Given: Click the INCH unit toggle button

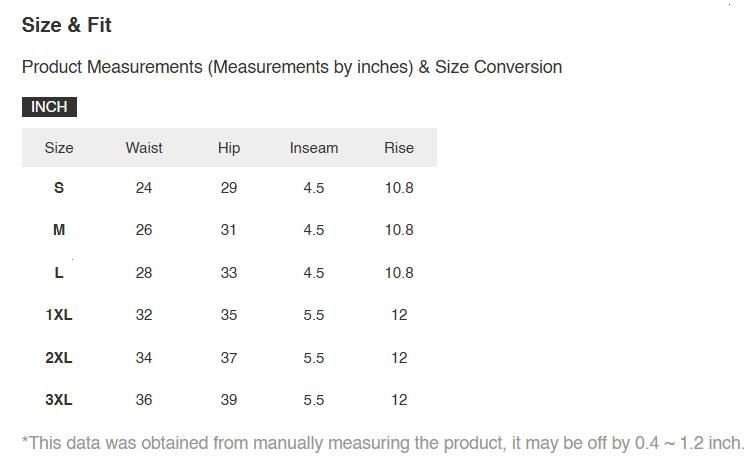Looking at the screenshot, I should tap(49, 107).
